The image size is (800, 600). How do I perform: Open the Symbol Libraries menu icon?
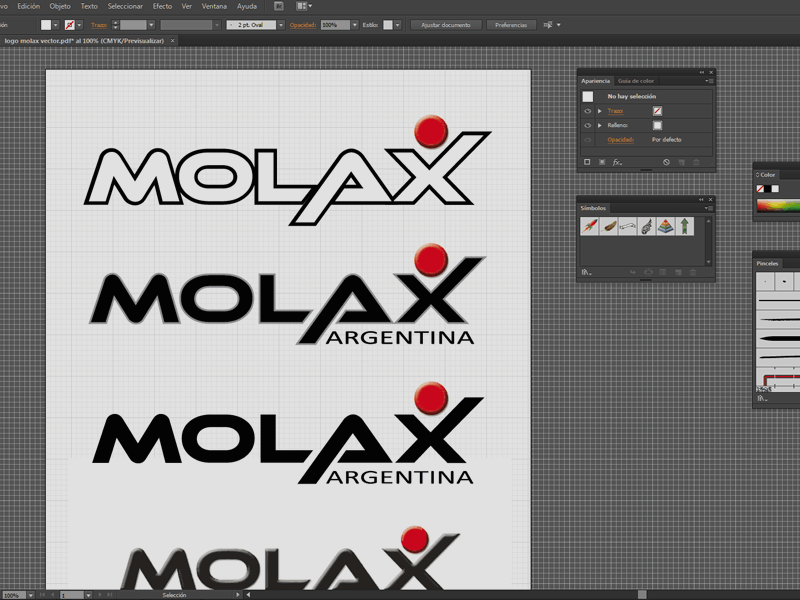pyautogui.click(x=584, y=272)
